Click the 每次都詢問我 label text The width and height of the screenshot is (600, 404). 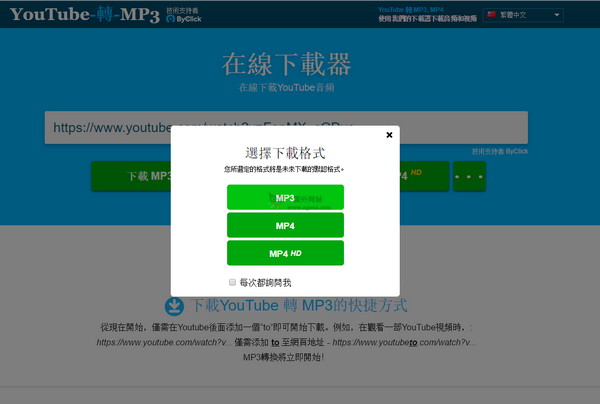pyautogui.click(x=265, y=283)
